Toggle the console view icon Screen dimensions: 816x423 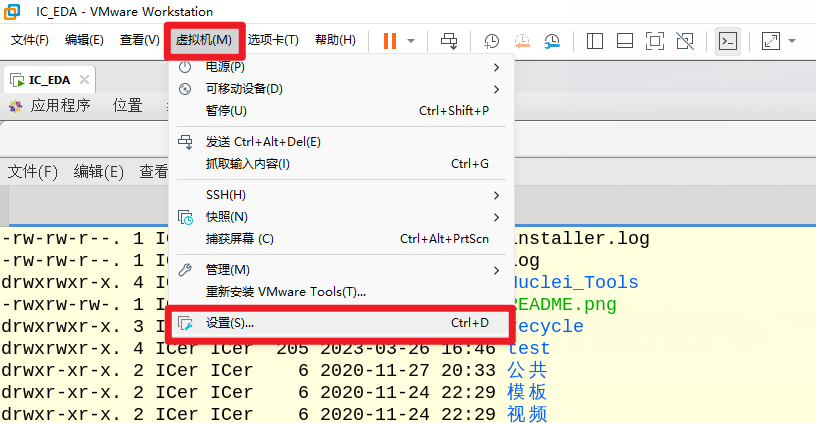pyautogui.click(x=728, y=41)
